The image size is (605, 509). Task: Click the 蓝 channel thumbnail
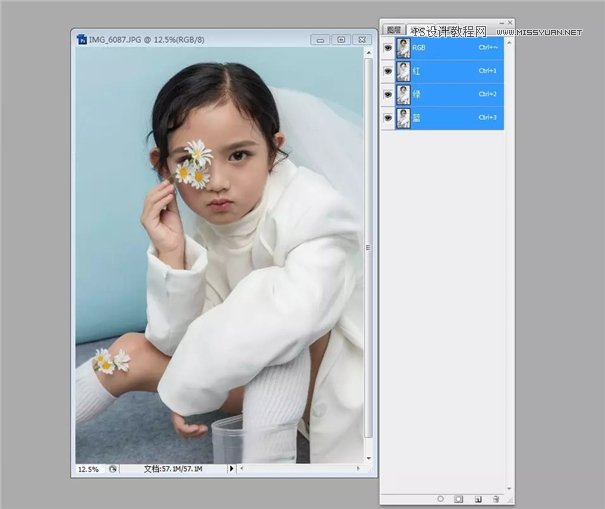(404, 118)
